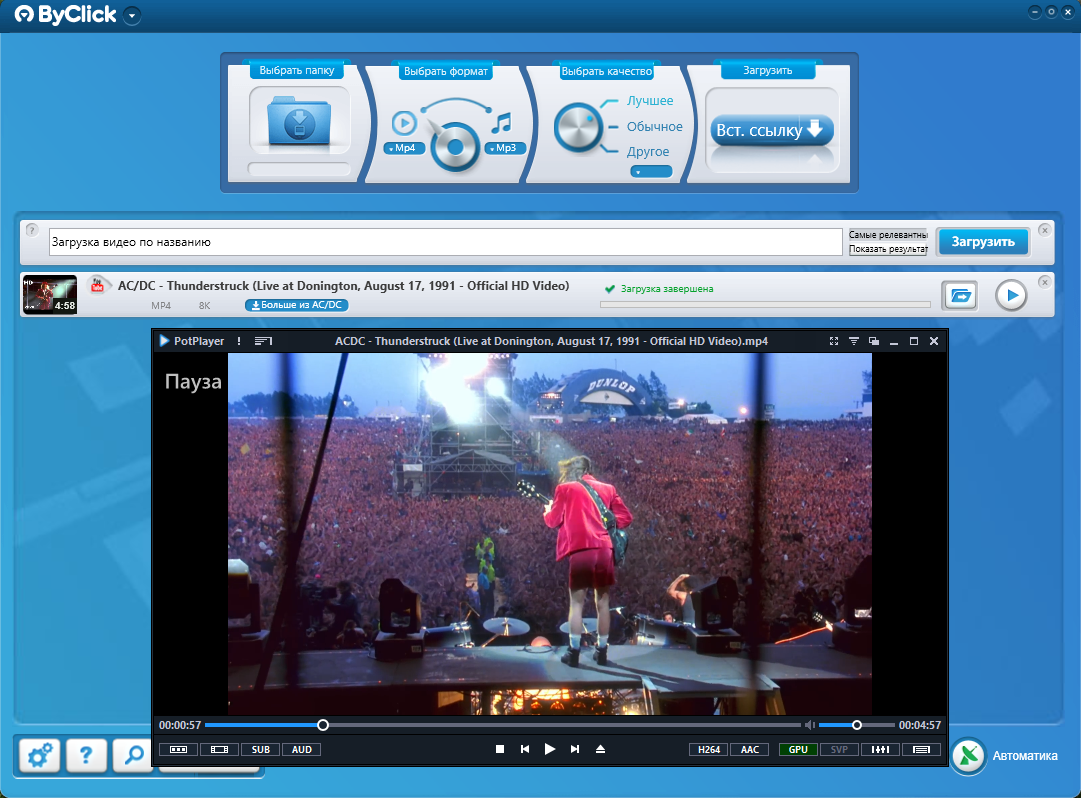Image resolution: width=1081 pixels, height=798 pixels.
Task: Click the blue Загрузить search button
Action: [983, 242]
